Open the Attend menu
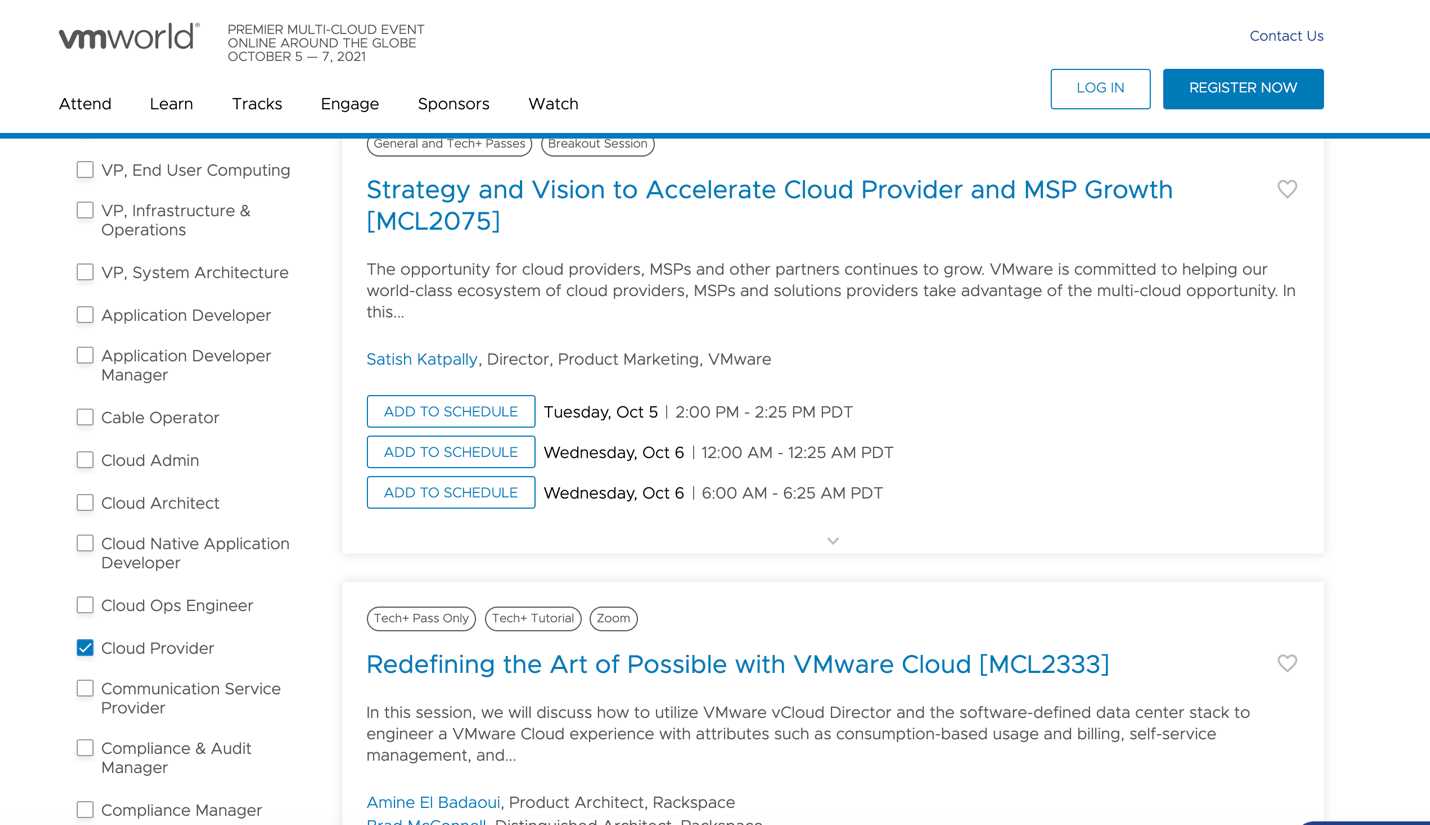 [x=85, y=104]
